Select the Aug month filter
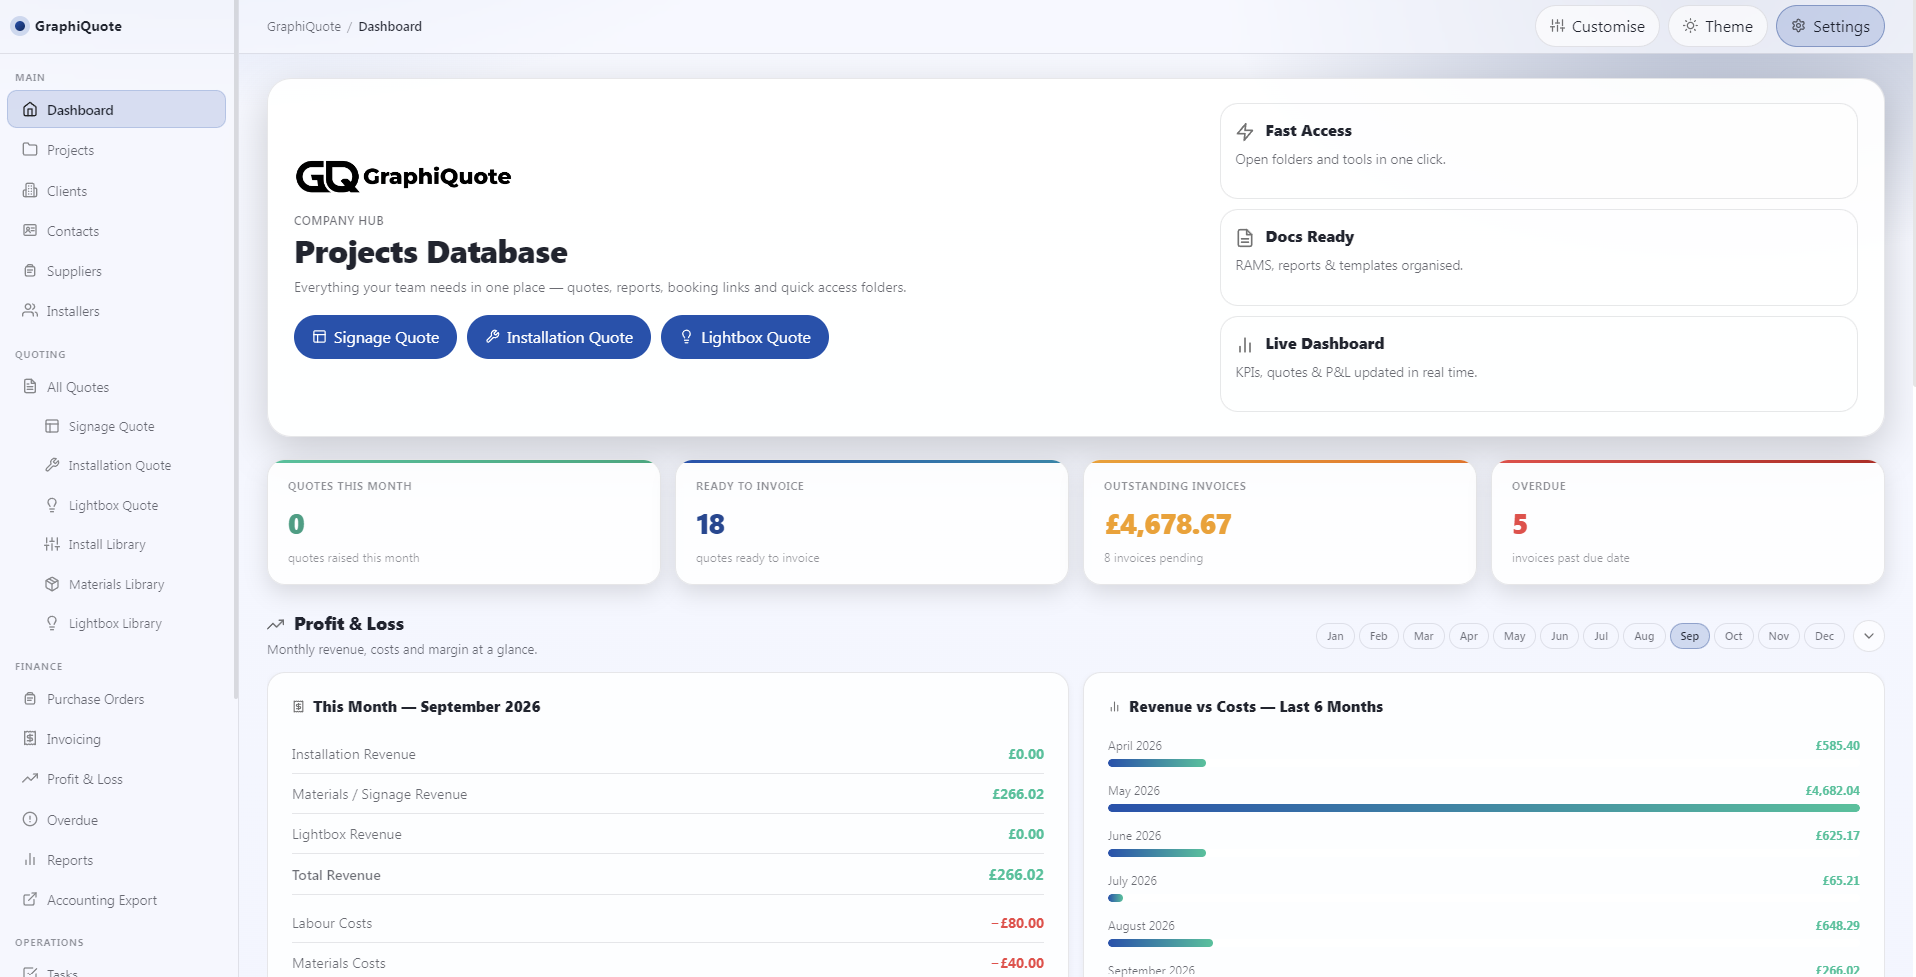The image size is (1916, 977). click(x=1644, y=636)
